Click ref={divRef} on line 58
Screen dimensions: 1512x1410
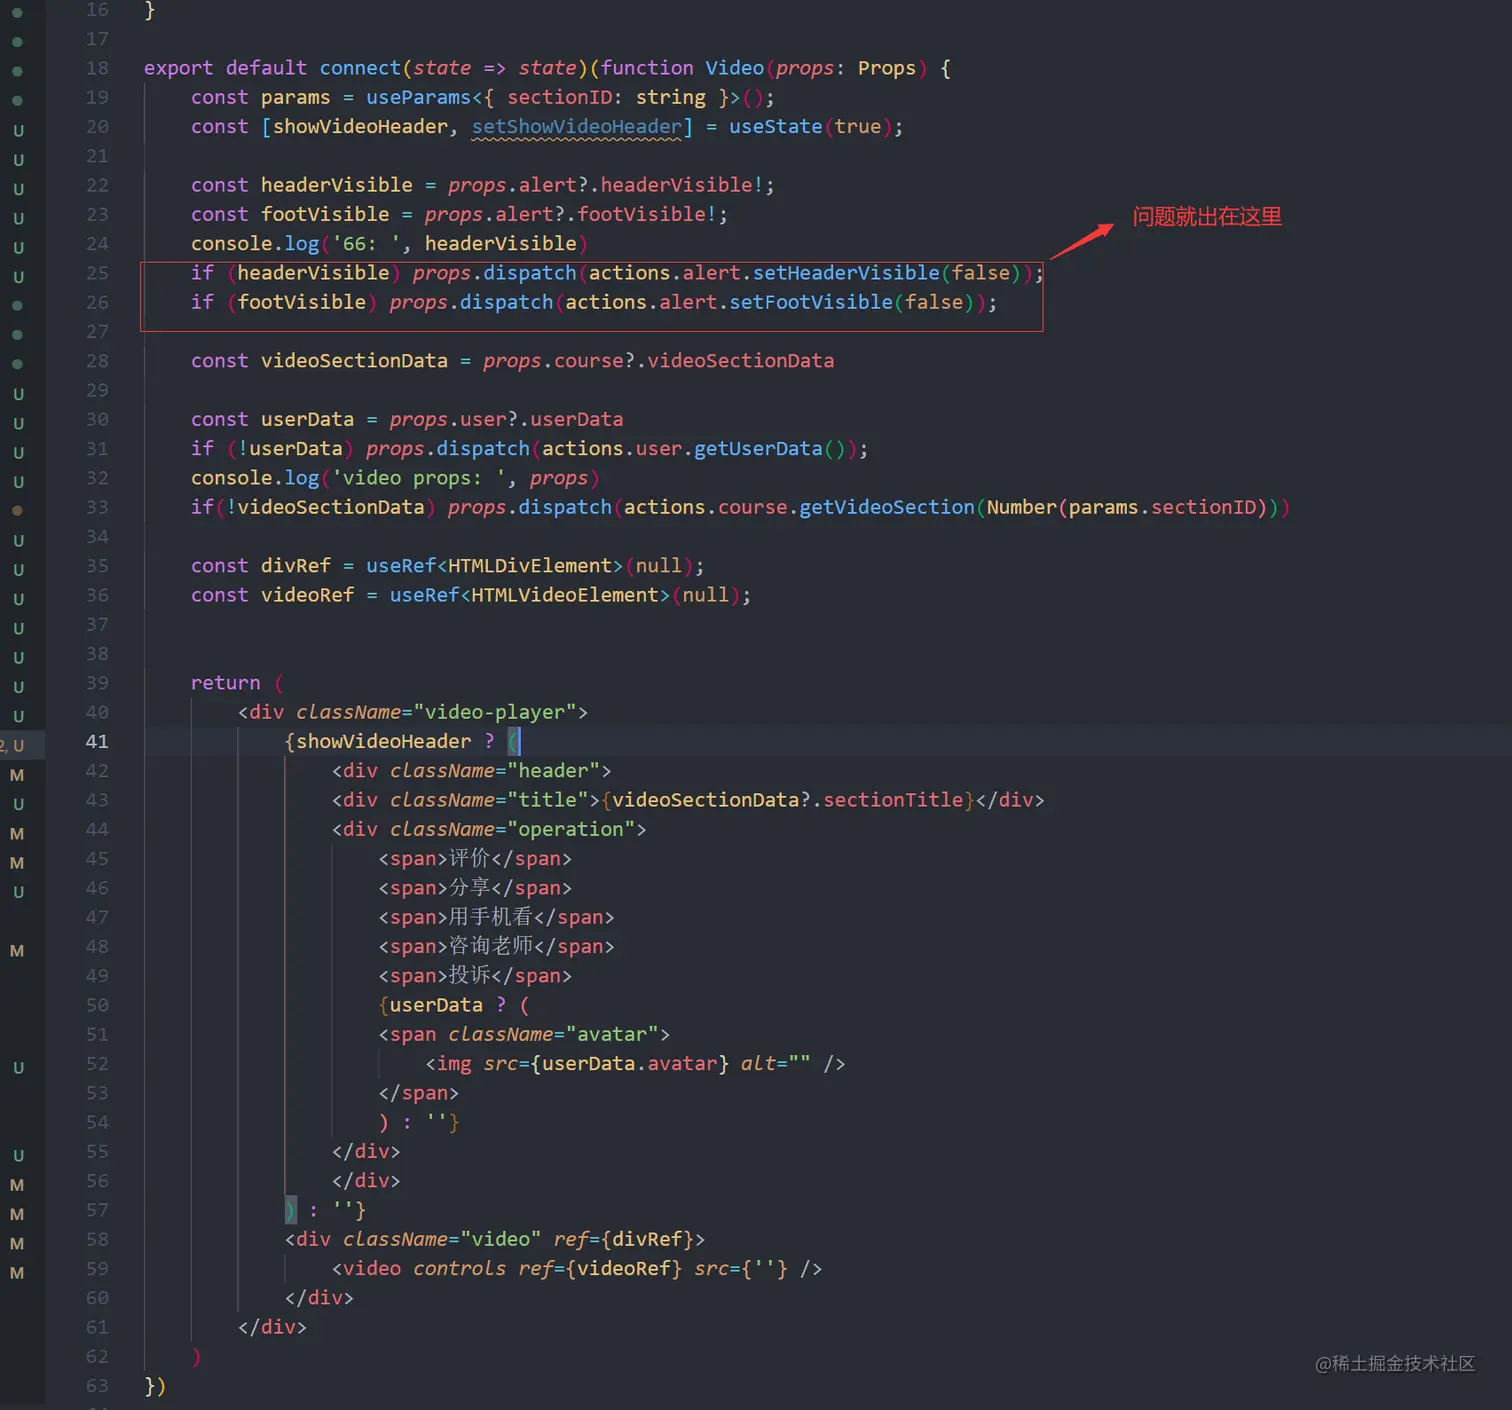tap(624, 1239)
